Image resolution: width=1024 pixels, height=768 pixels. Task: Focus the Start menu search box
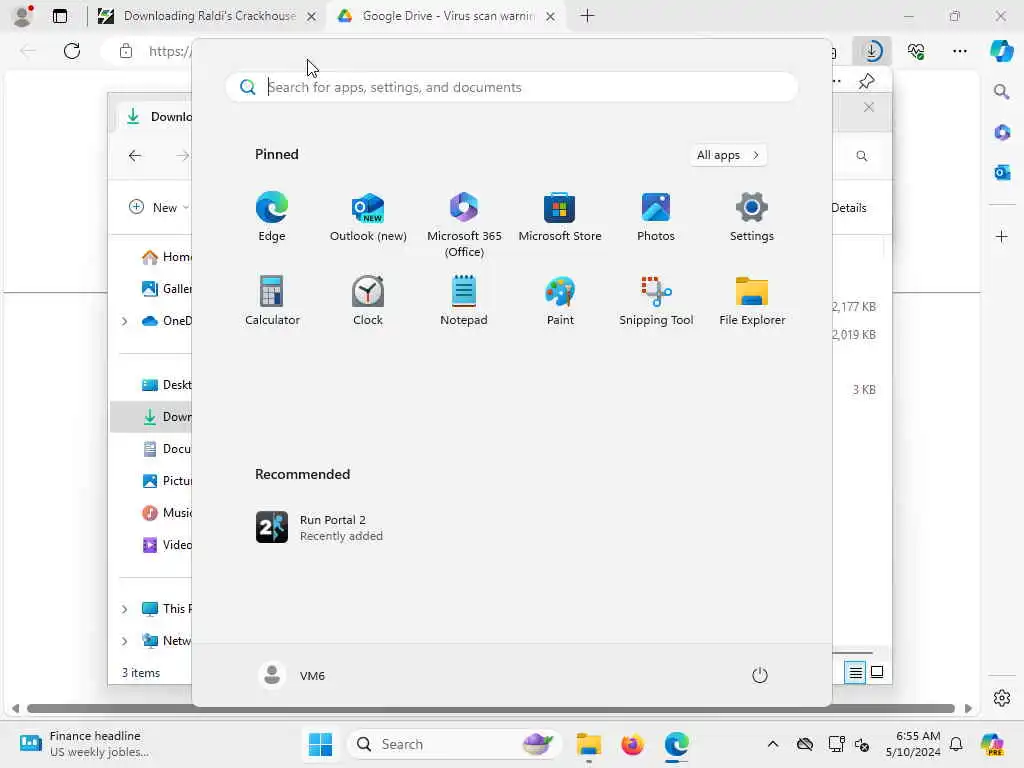(512, 87)
